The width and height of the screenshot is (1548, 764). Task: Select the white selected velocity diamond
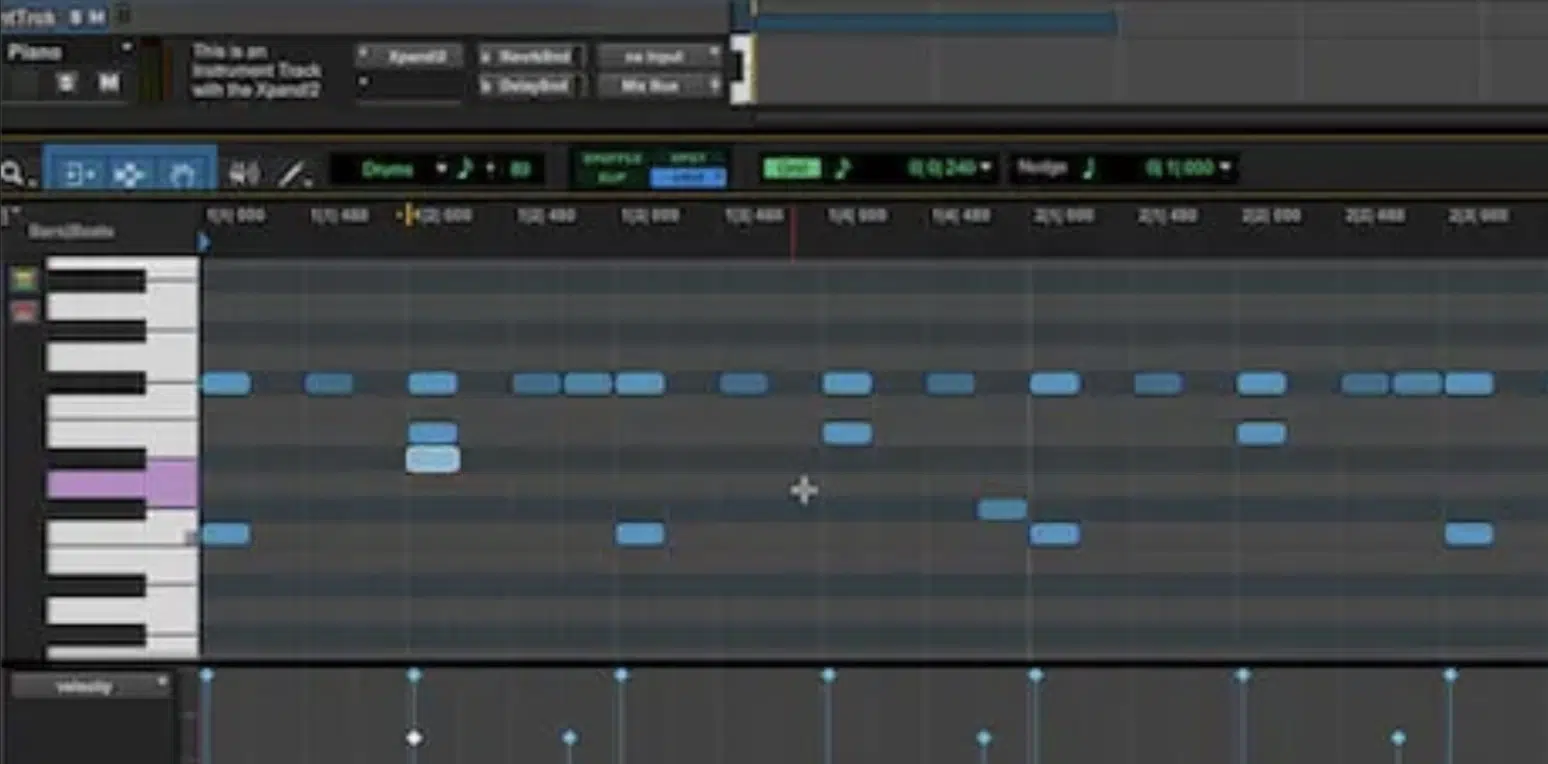[414, 738]
